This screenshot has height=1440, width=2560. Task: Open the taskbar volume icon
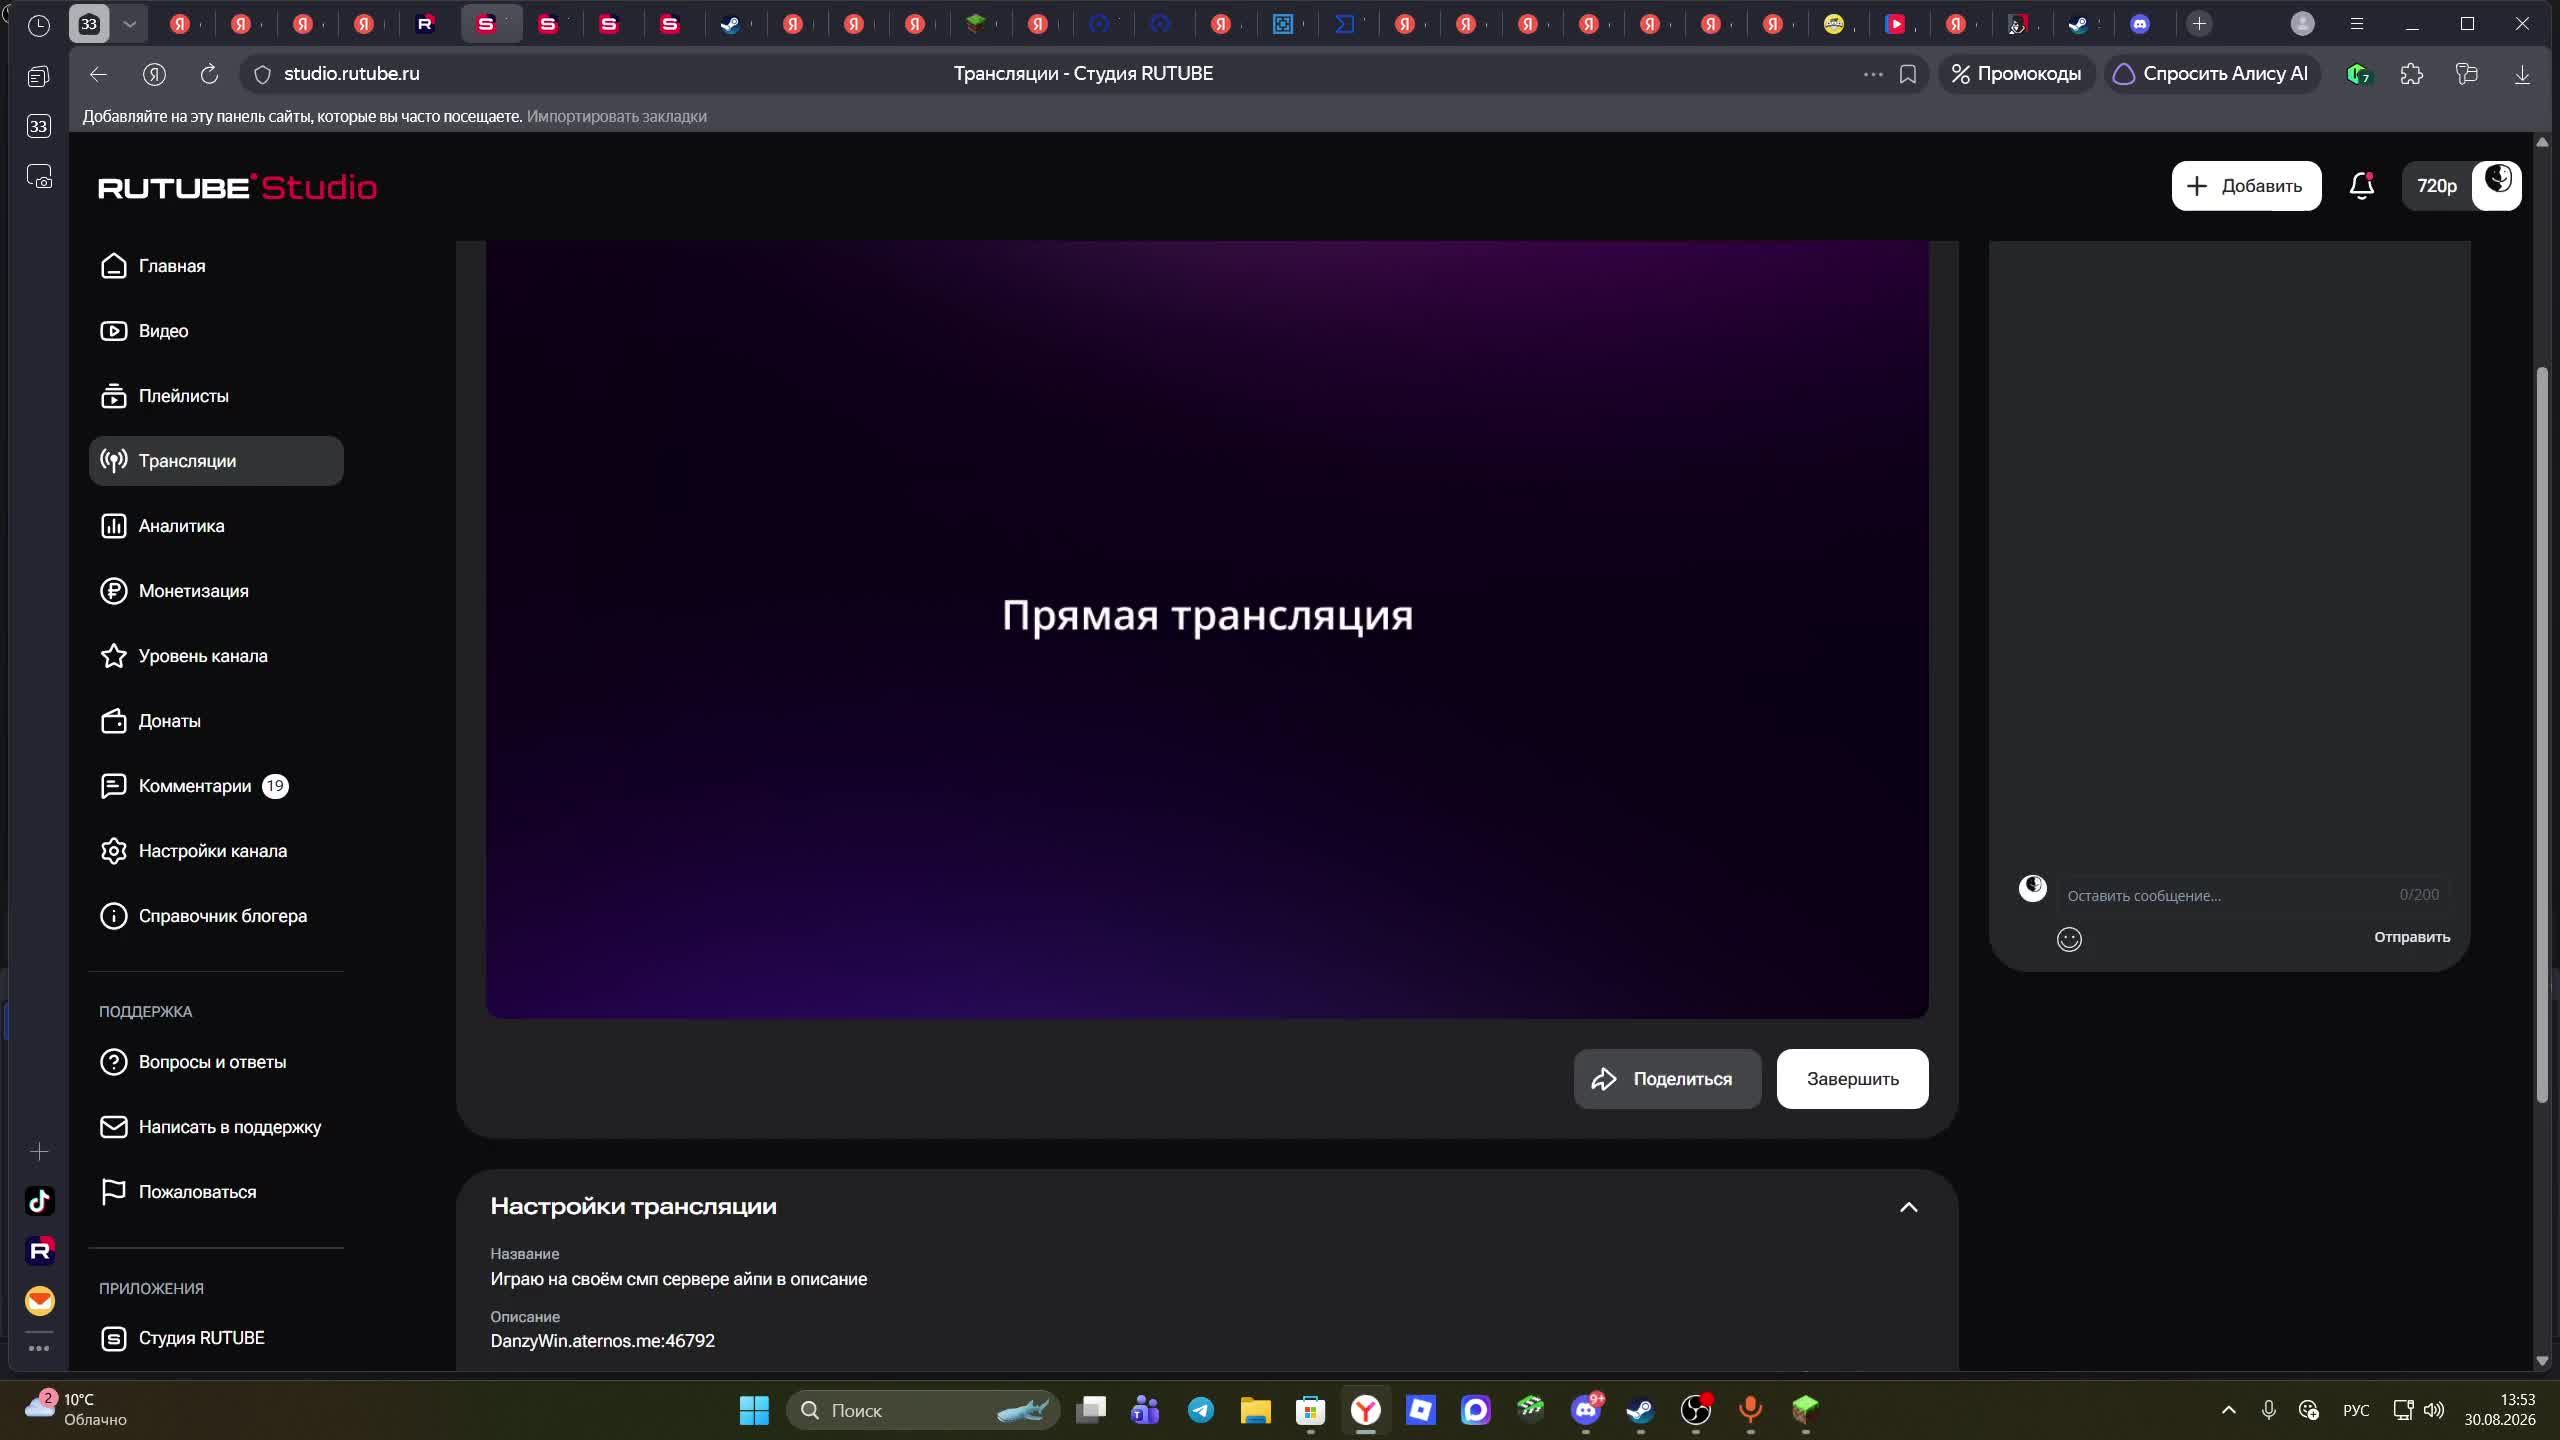[2434, 1410]
